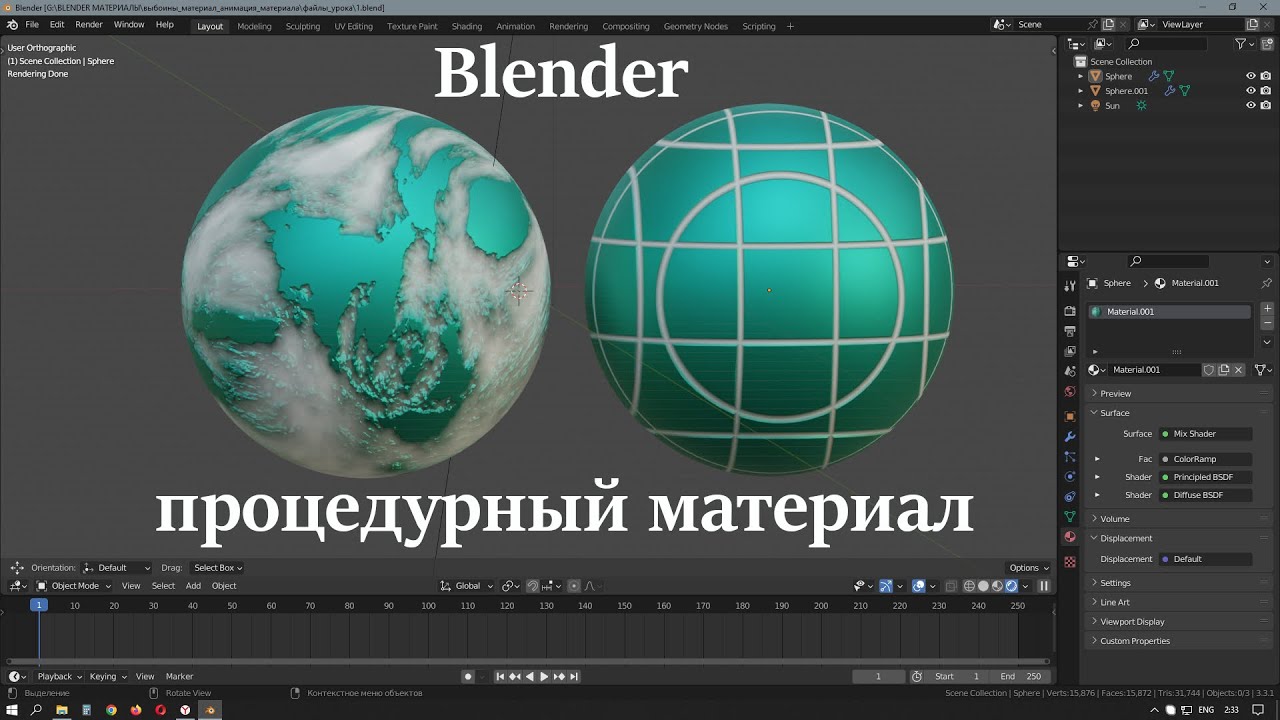This screenshot has width=1280, height=720.
Task: Click the mesh data icon beside Sphere.001
Action: tap(1185, 91)
